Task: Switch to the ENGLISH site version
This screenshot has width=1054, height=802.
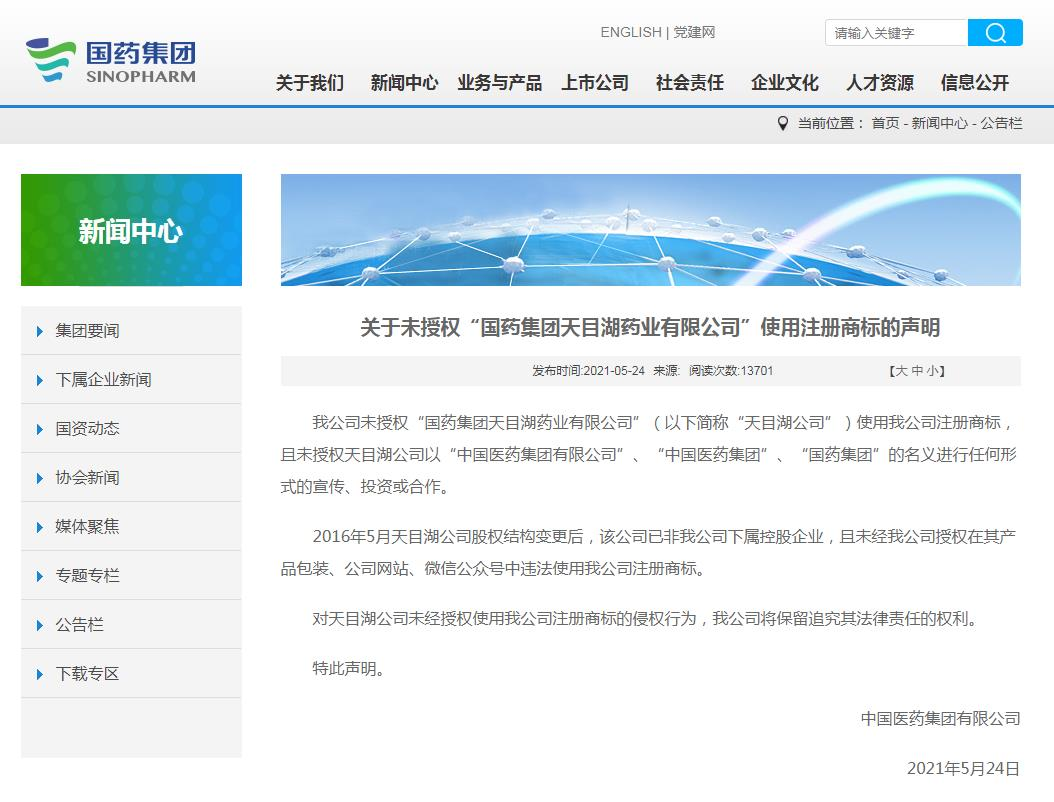Action: (x=630, y=32)
